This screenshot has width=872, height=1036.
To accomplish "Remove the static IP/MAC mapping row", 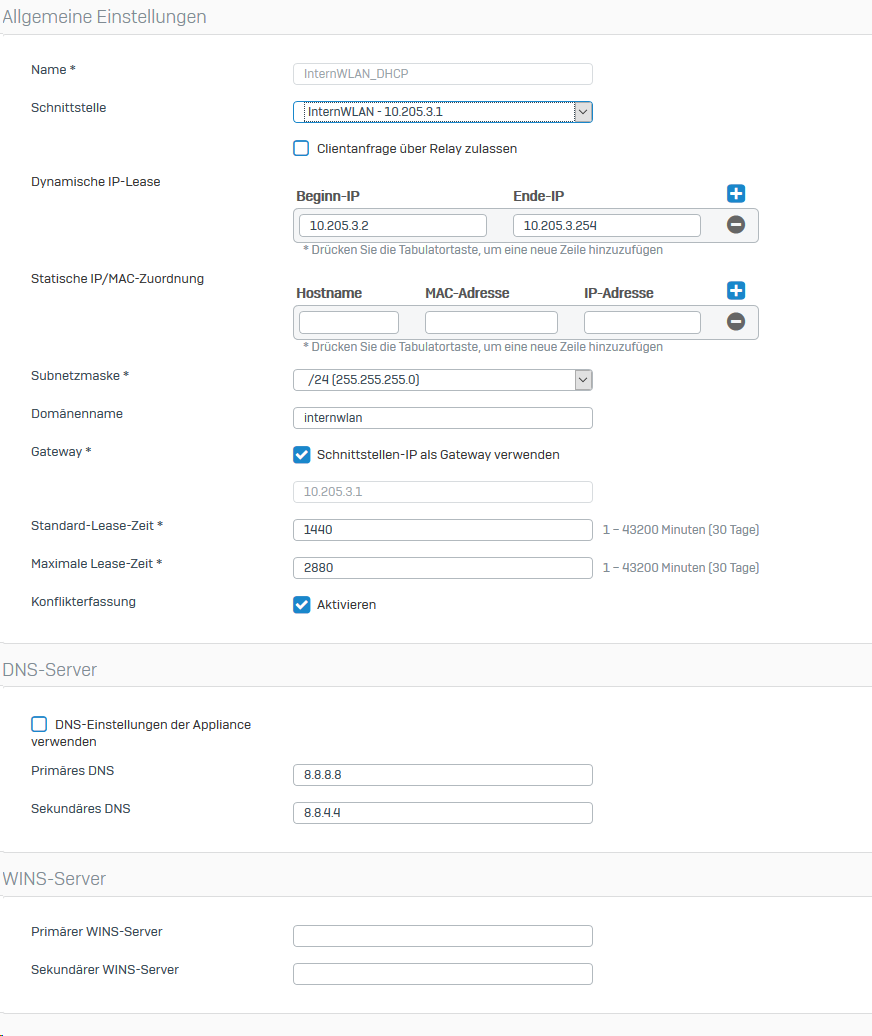I will [x=736, y=322].
